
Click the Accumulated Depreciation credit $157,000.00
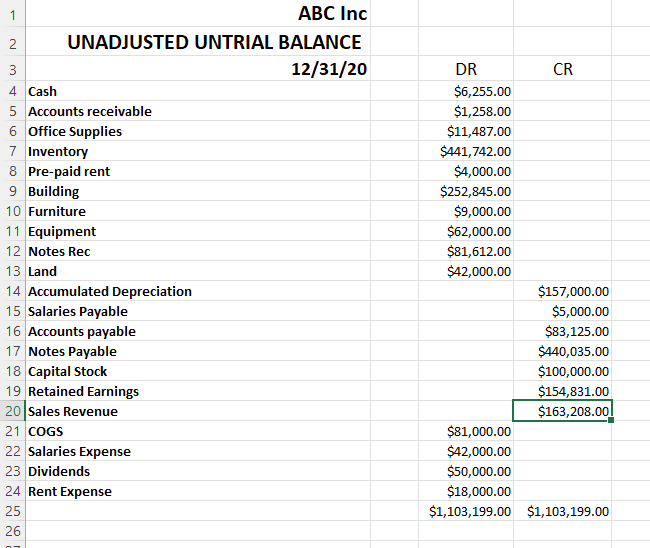point(562,291)
